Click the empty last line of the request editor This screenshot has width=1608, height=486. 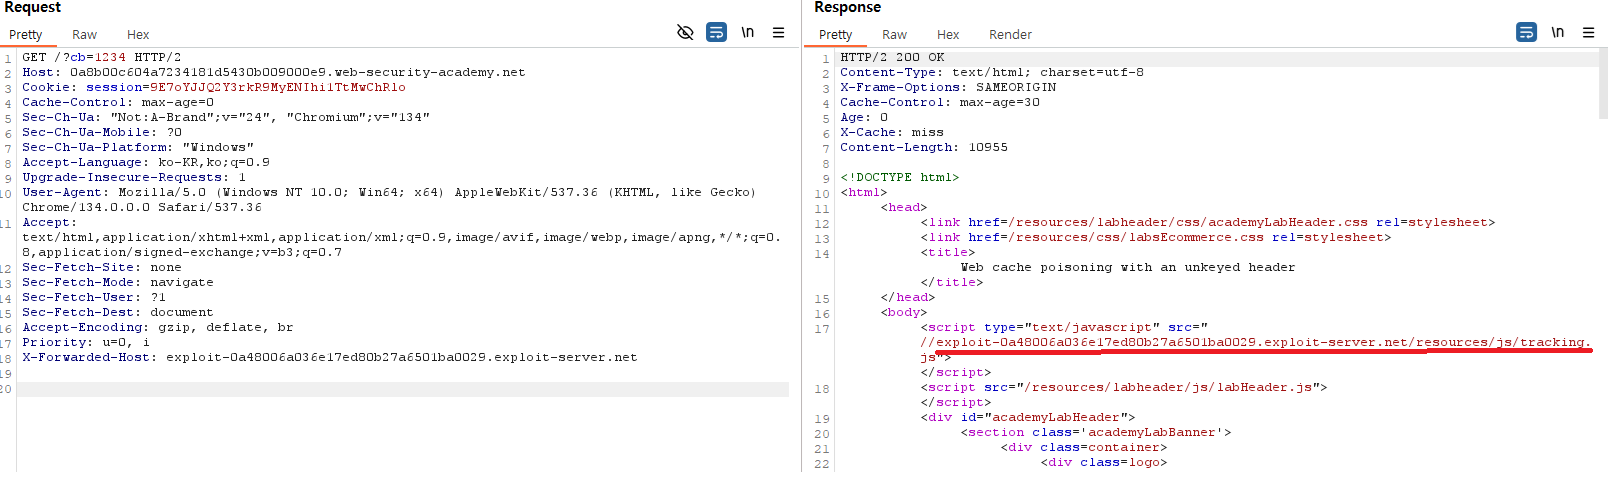[403, 389]
